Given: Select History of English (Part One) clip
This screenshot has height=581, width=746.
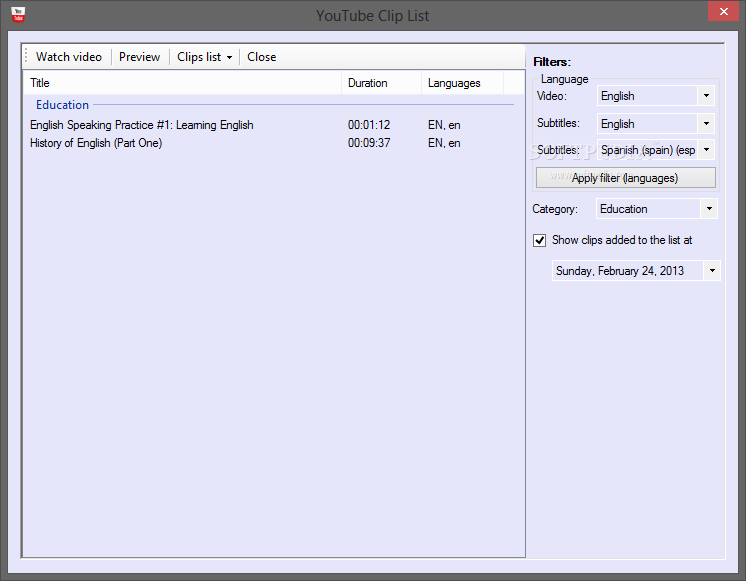Looking at the screenshot, I should point(96,143).
